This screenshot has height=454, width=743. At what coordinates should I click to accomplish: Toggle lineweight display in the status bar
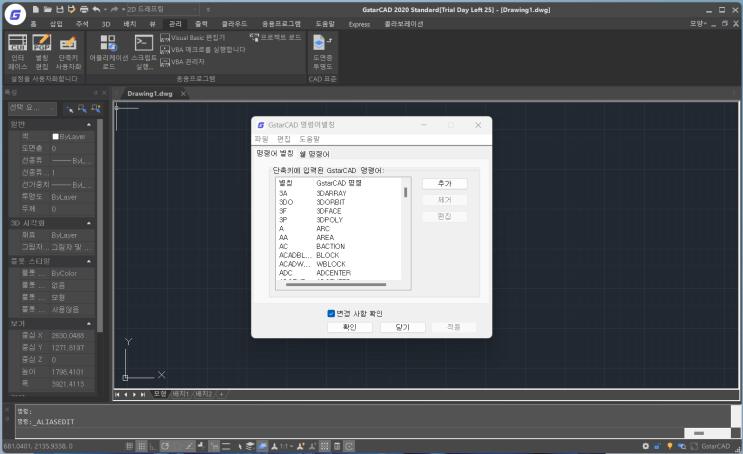[x=226, y=446]
